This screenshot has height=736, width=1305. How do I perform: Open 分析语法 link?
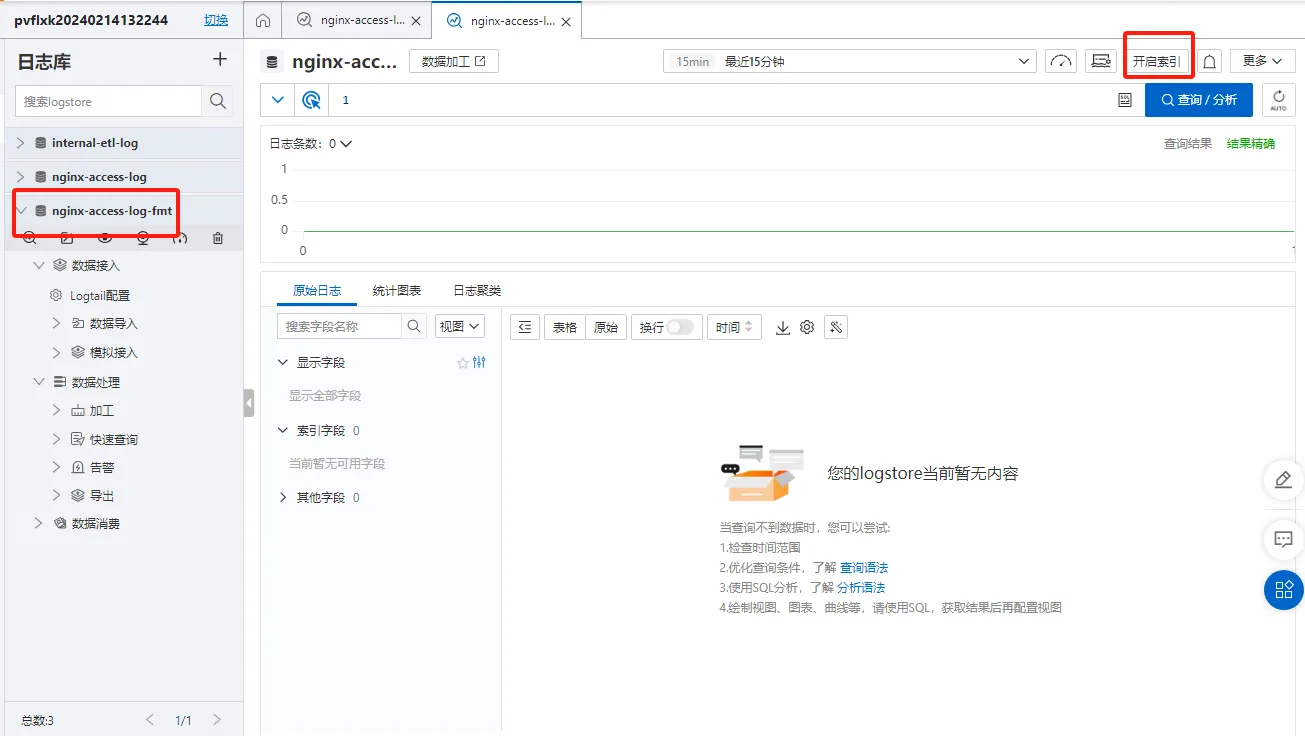[x=861, y=588]
